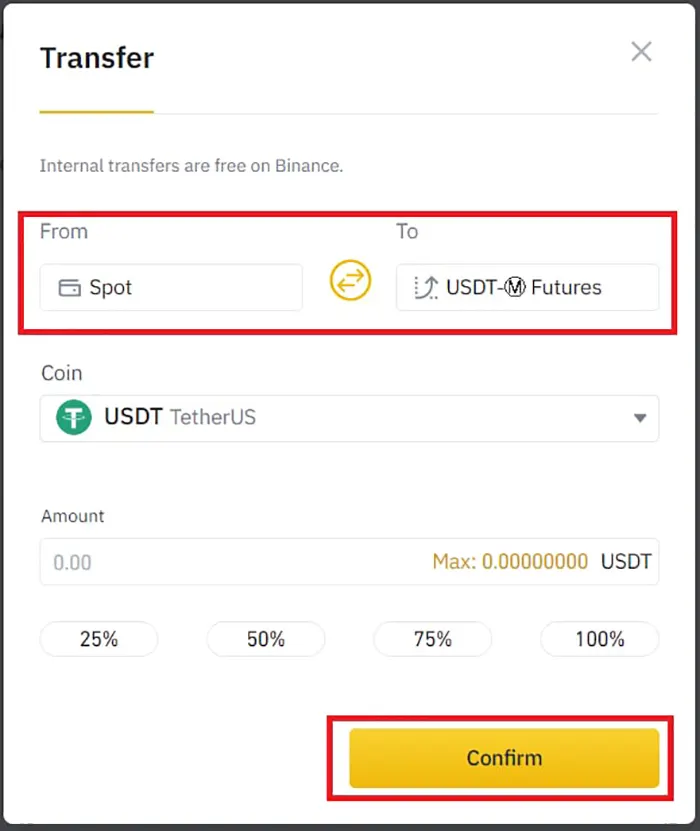Swap From and To accounts using the arrows icon

[348, 281]
